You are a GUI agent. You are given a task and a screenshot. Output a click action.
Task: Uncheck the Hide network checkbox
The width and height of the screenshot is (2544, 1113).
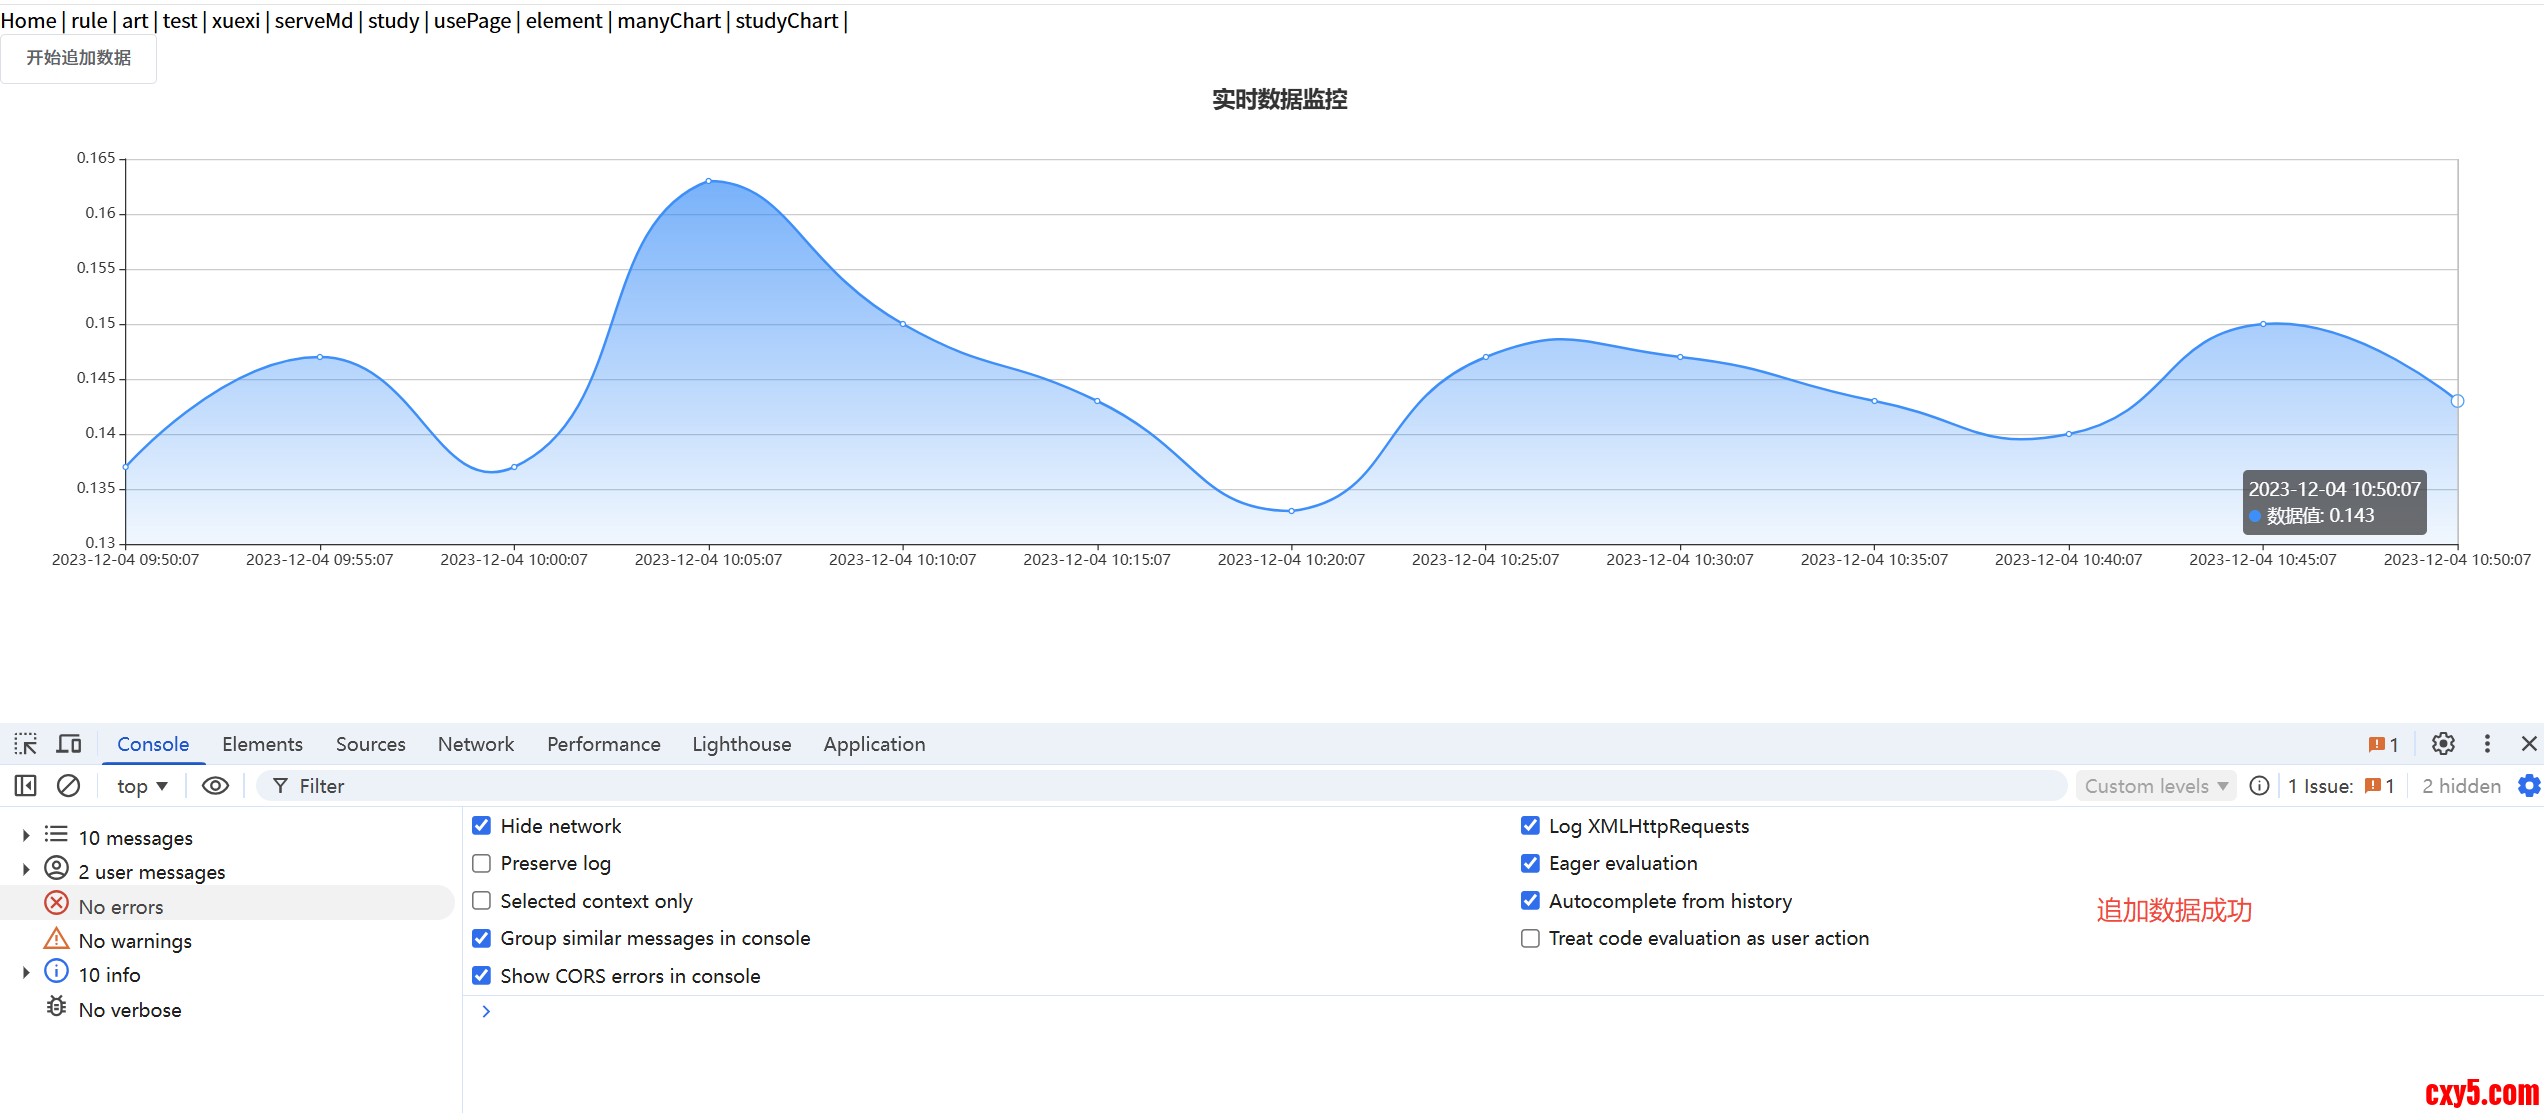(482, 826)
